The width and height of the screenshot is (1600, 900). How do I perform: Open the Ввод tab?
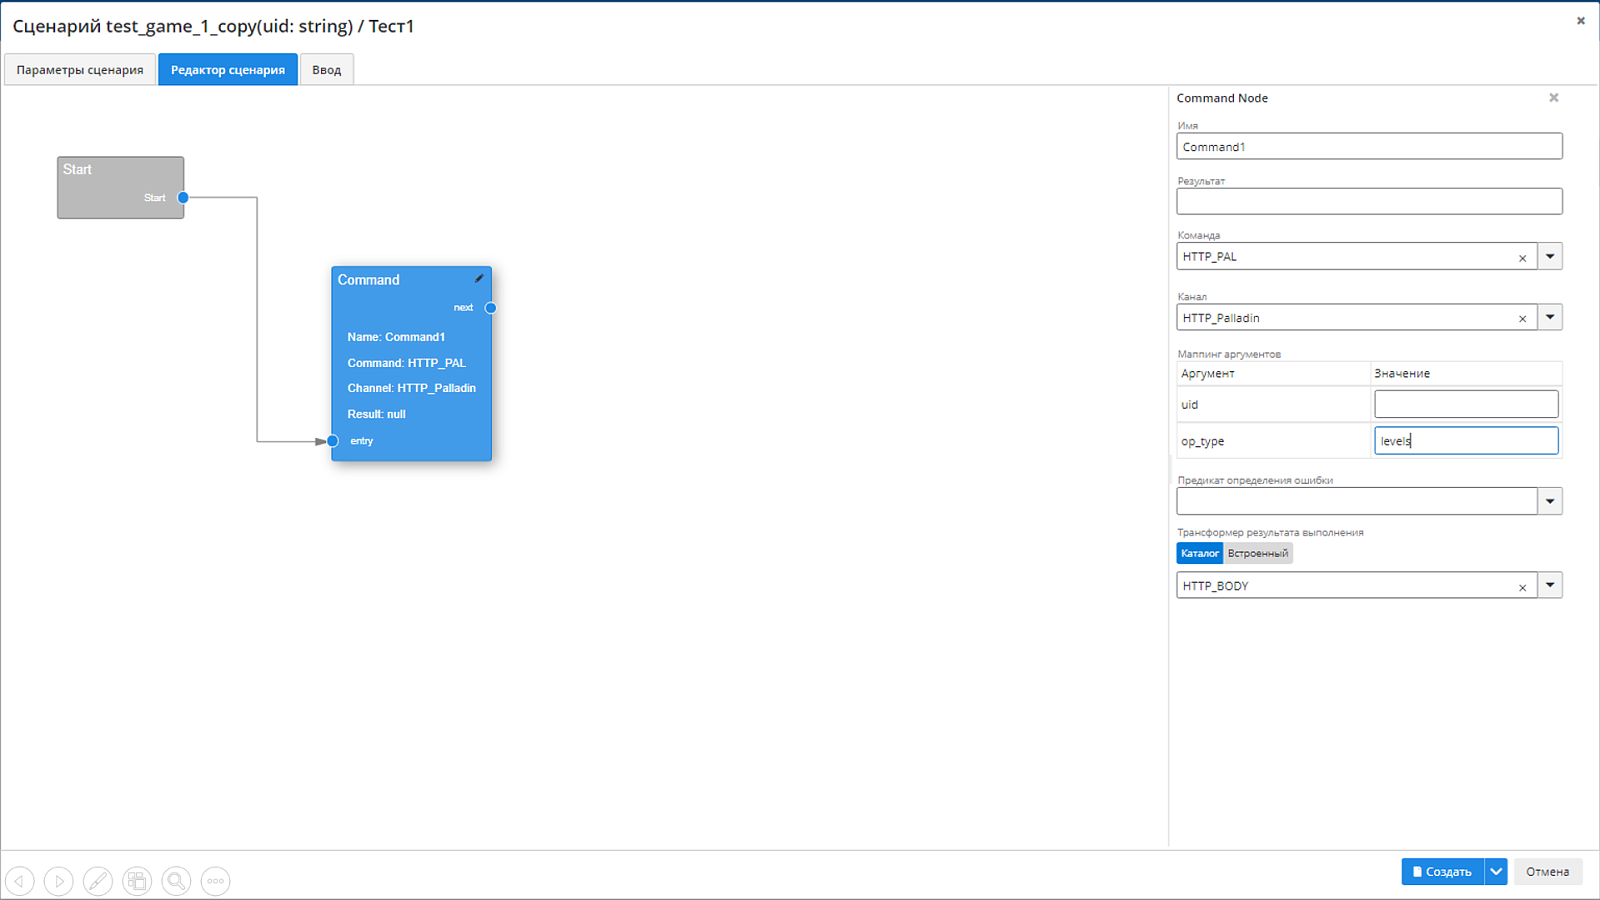[x=326, y=70]
